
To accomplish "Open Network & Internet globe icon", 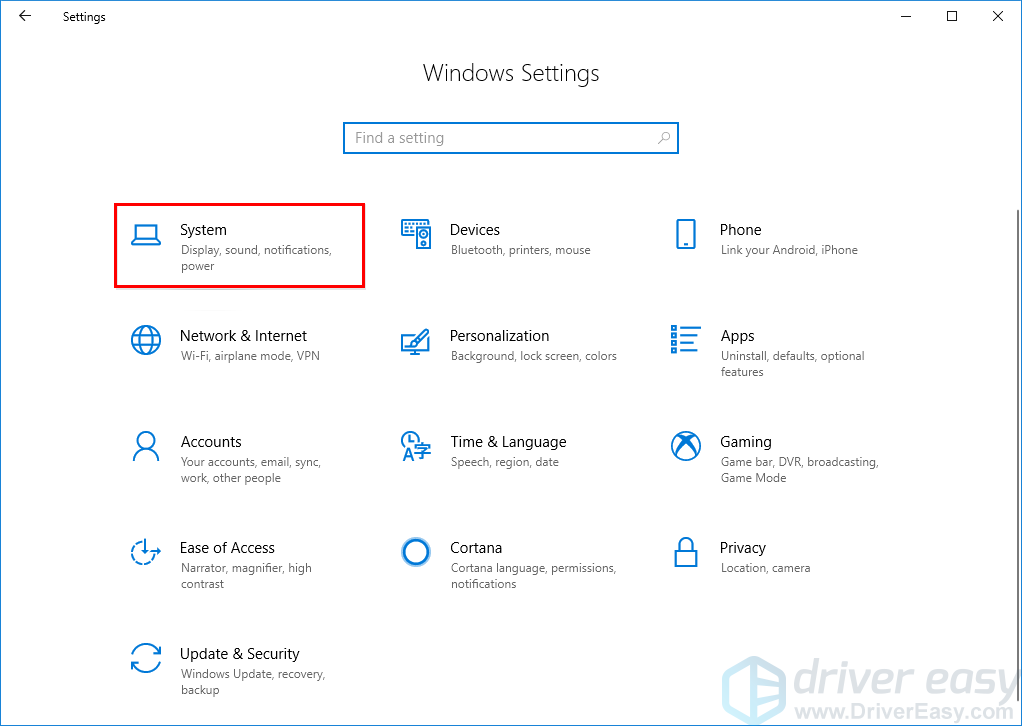I will (x=146, y=340).
